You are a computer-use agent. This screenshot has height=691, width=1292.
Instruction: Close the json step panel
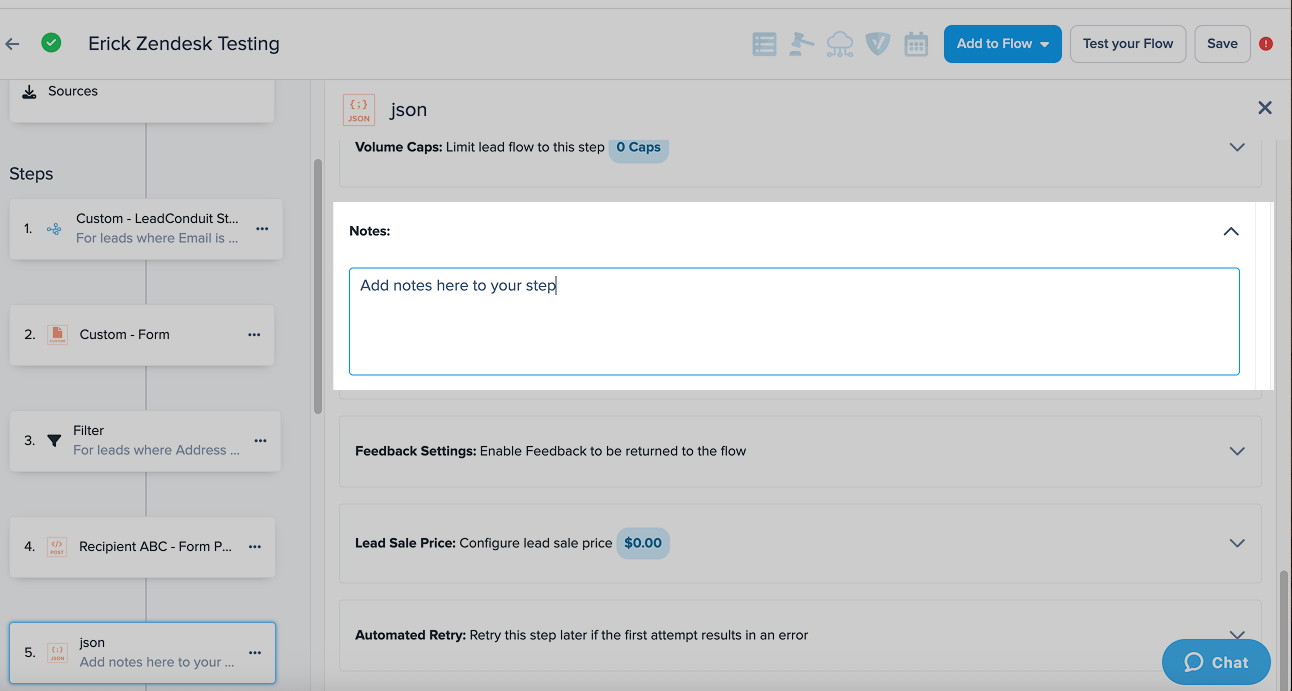coord(1265,108)
